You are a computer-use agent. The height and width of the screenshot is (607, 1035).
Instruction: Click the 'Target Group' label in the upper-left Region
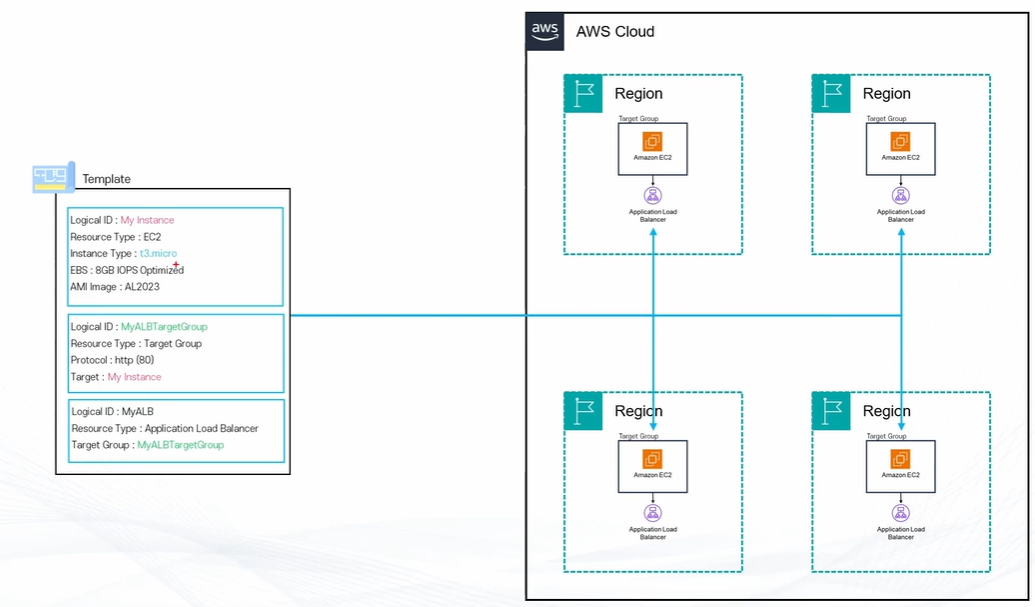point(638,119)
